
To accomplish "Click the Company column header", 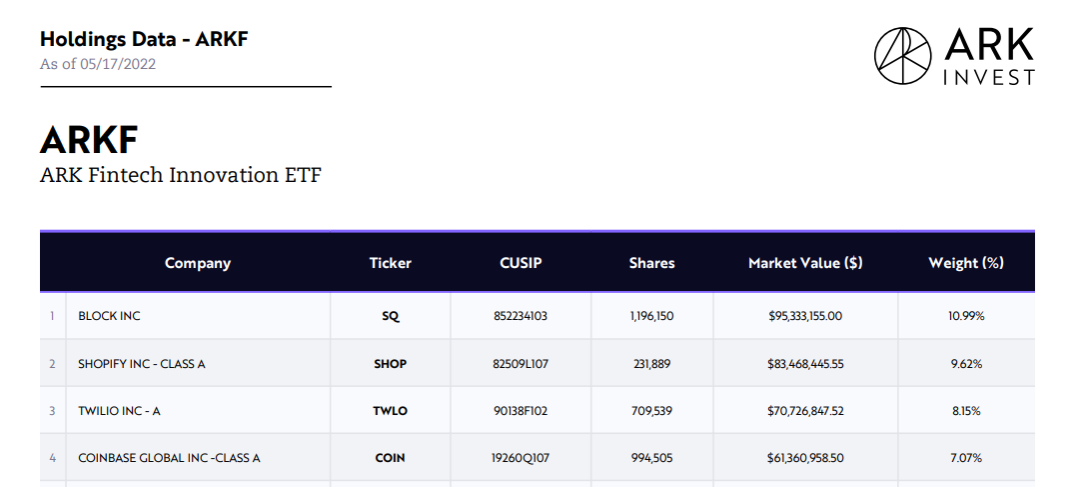I will (198, 263).
